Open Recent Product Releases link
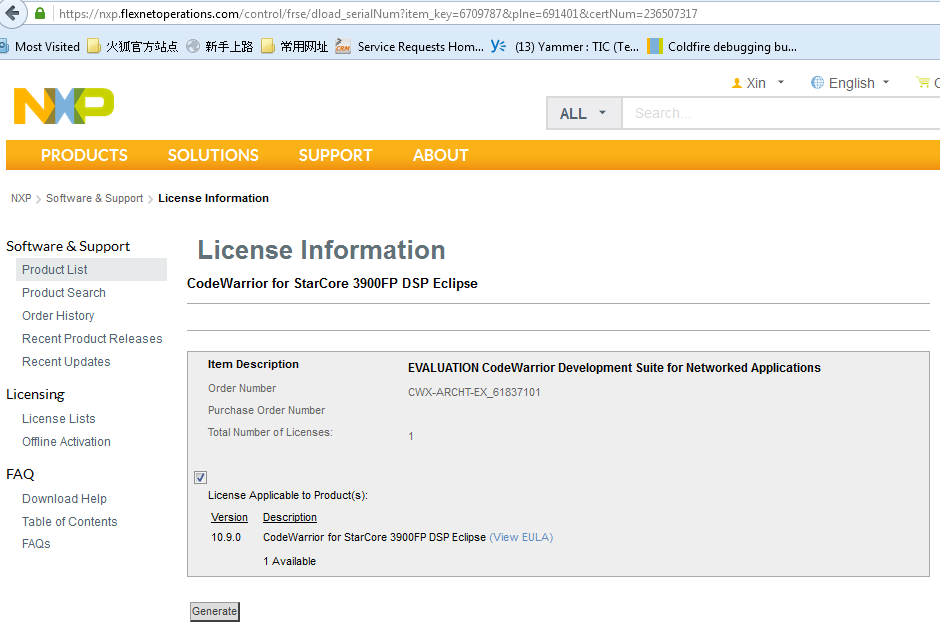The width and height of the screenshot is (940, 632). pyautogui.click(x=92, y=339)
